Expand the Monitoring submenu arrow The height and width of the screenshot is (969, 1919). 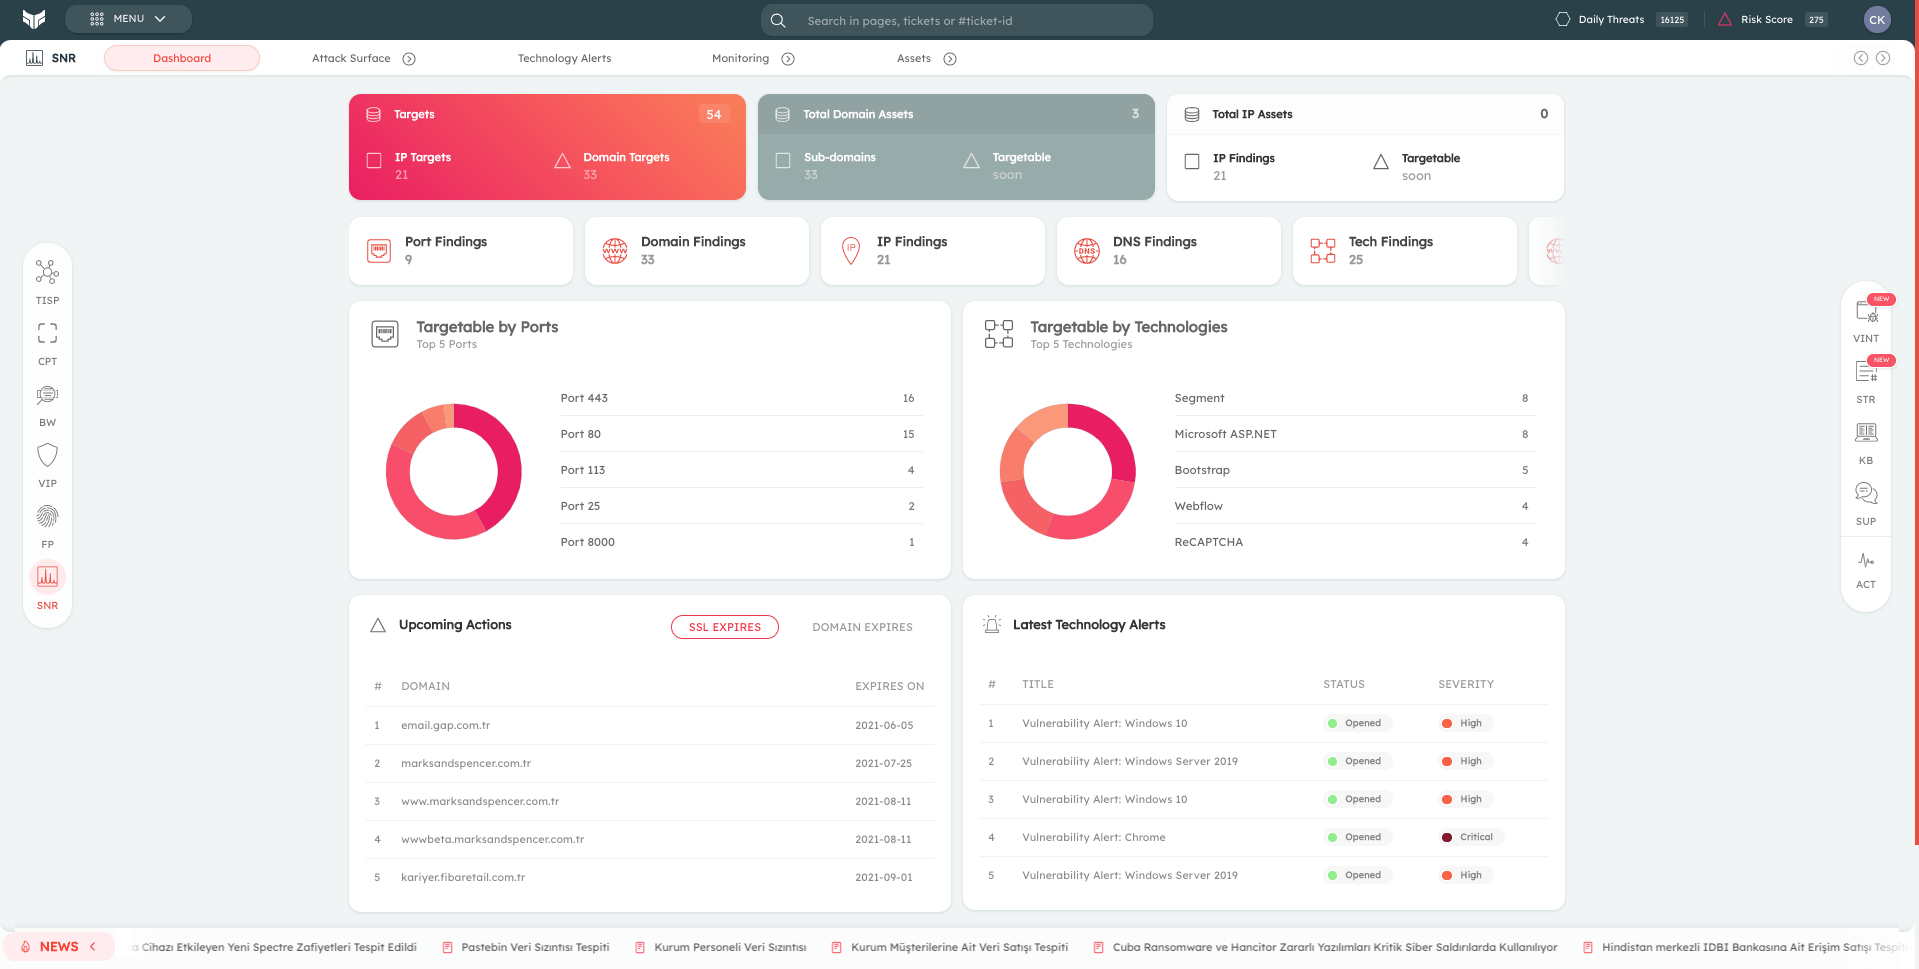tap(788, 59)
